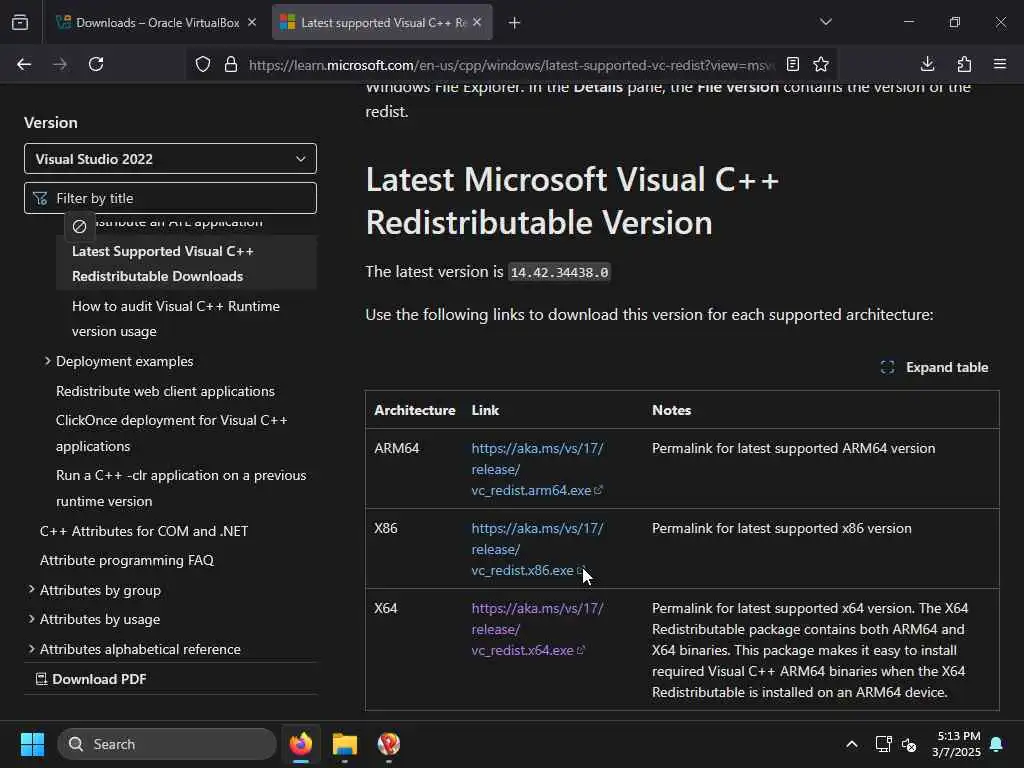
Task: Click the Download PDF button
Action: coord(91,679)
